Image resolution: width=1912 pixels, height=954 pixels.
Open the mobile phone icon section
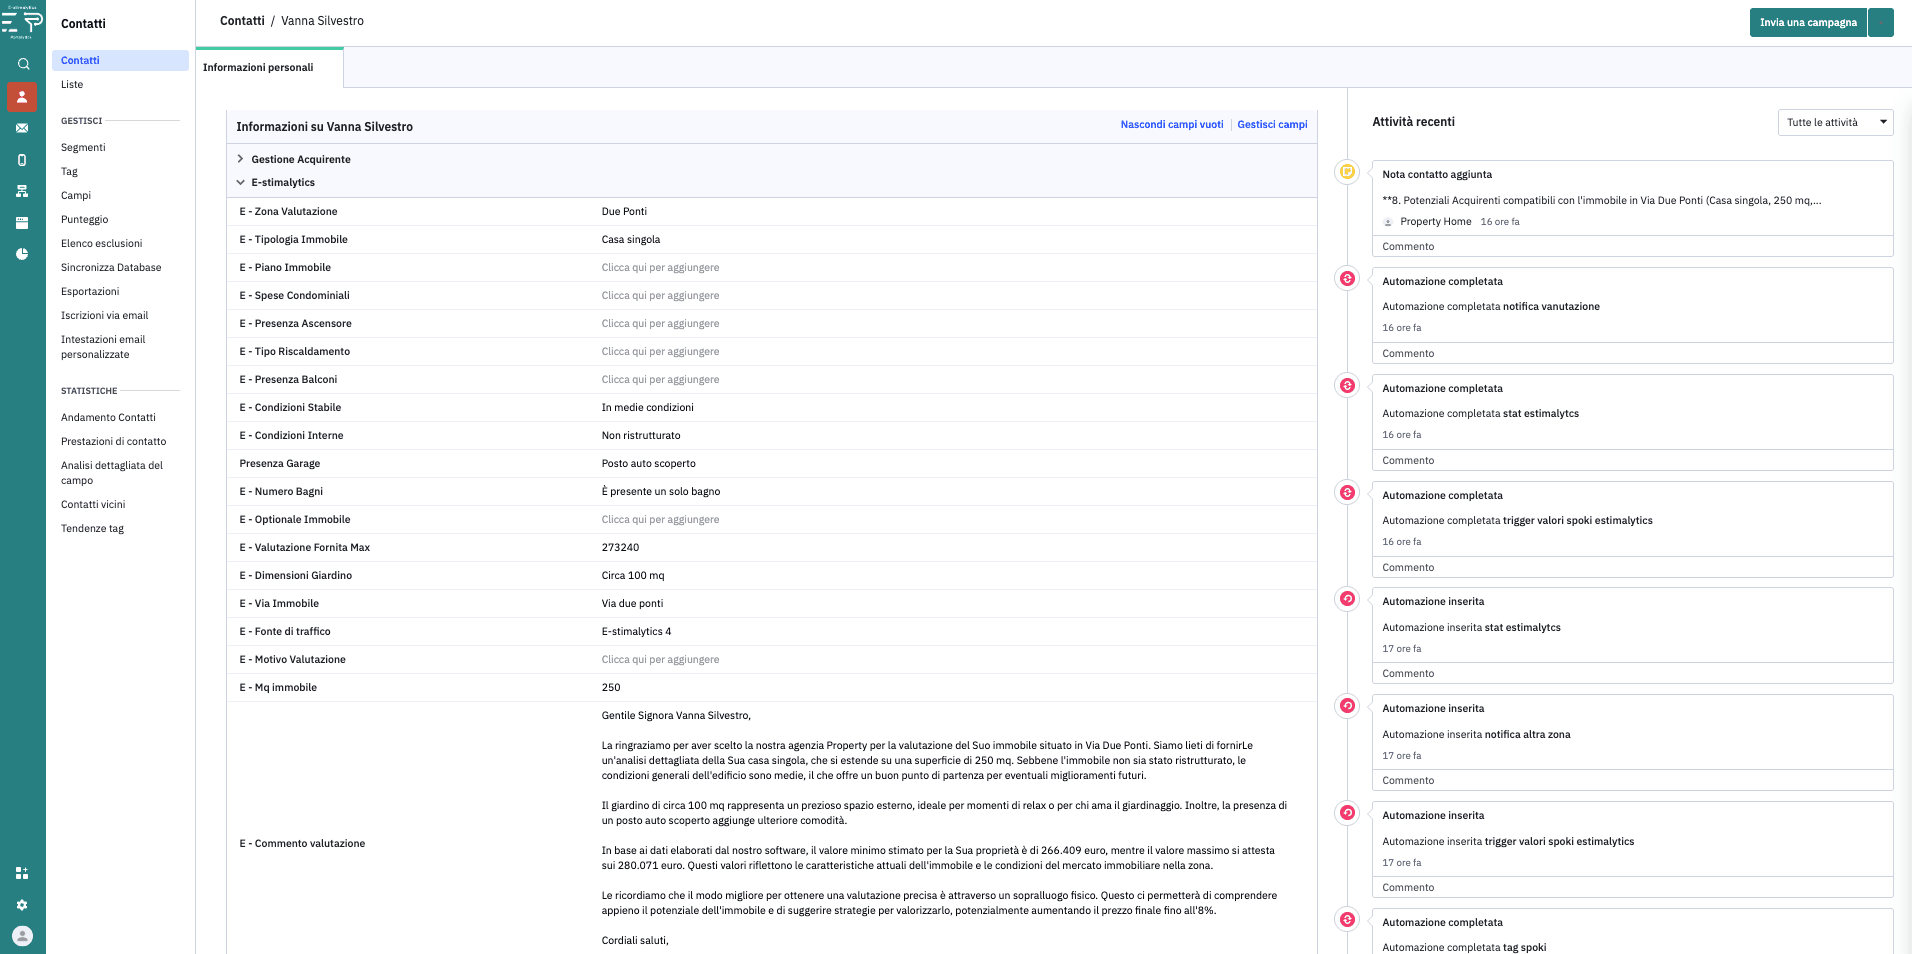click(22, 160)
